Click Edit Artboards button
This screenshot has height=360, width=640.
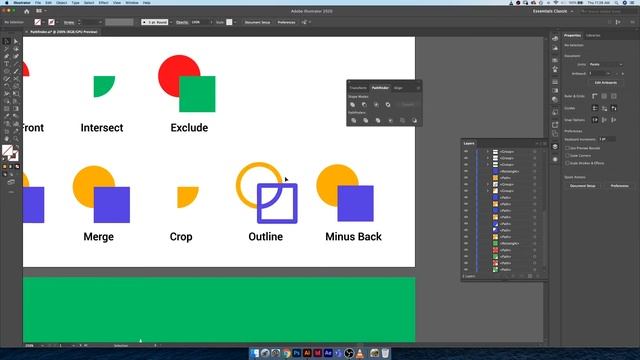click(606, 82)
